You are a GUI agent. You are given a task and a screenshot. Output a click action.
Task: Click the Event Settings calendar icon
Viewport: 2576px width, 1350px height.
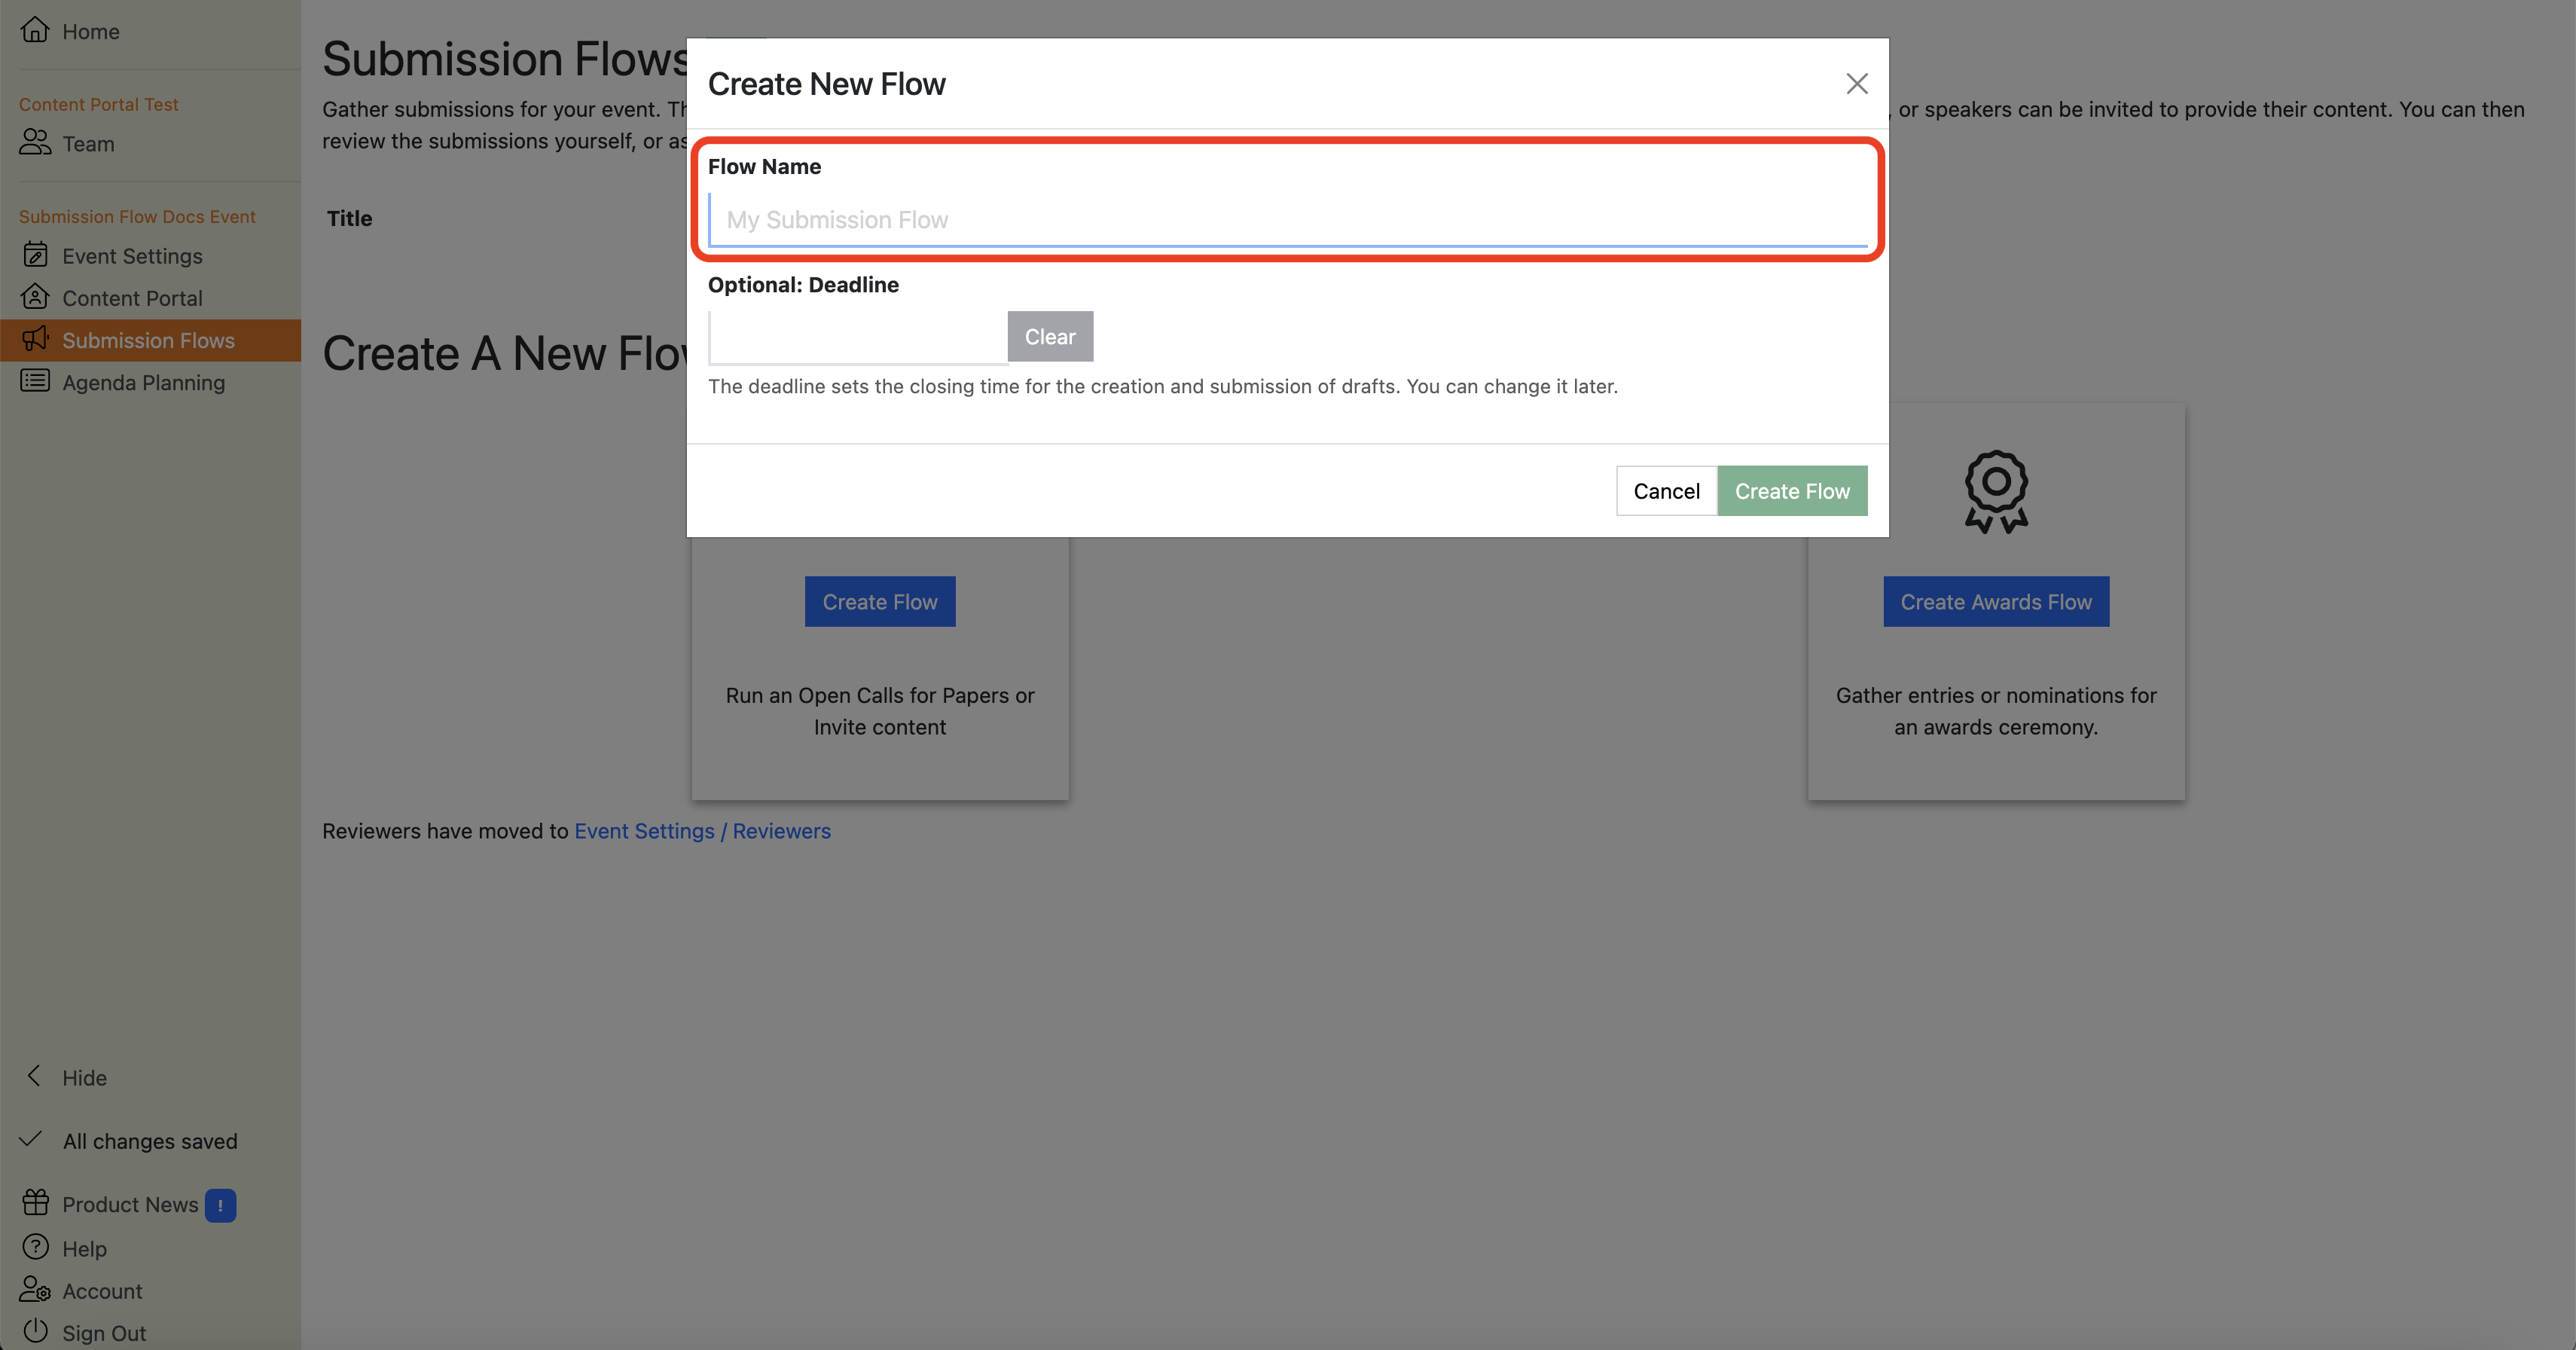point(35,255)
